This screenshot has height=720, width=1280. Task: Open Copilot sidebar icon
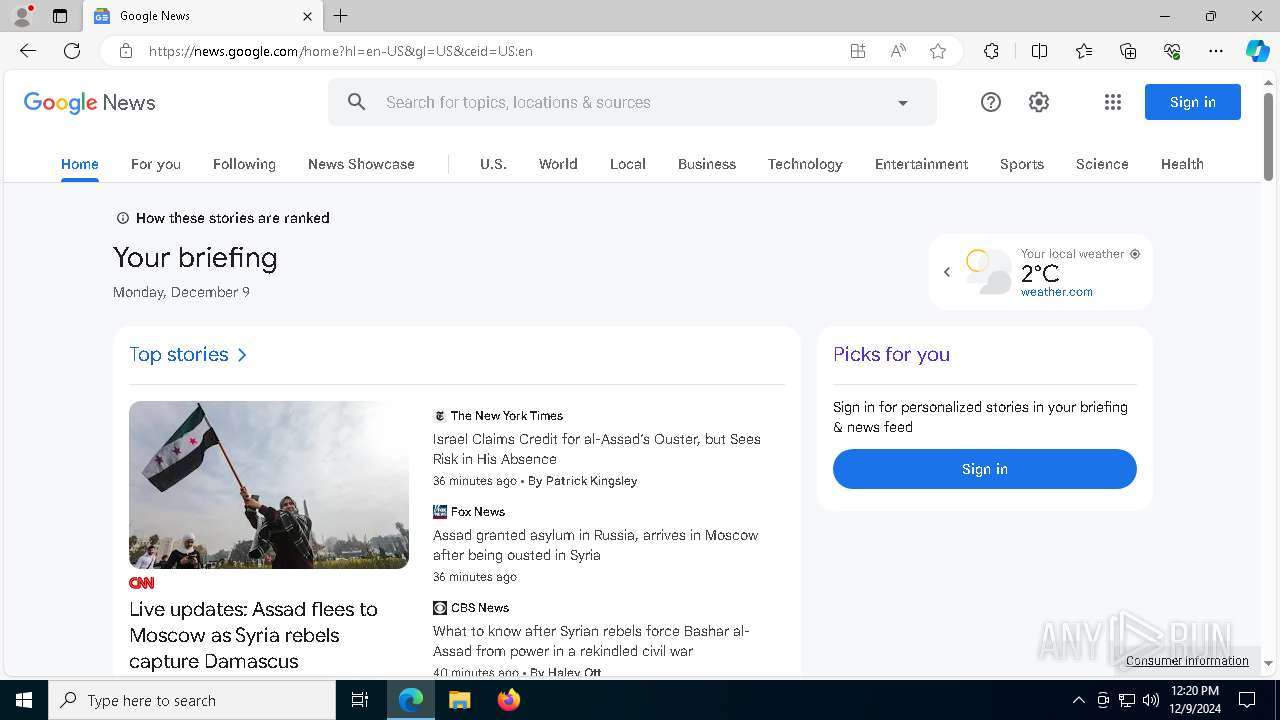click(x=1257, y=51)
